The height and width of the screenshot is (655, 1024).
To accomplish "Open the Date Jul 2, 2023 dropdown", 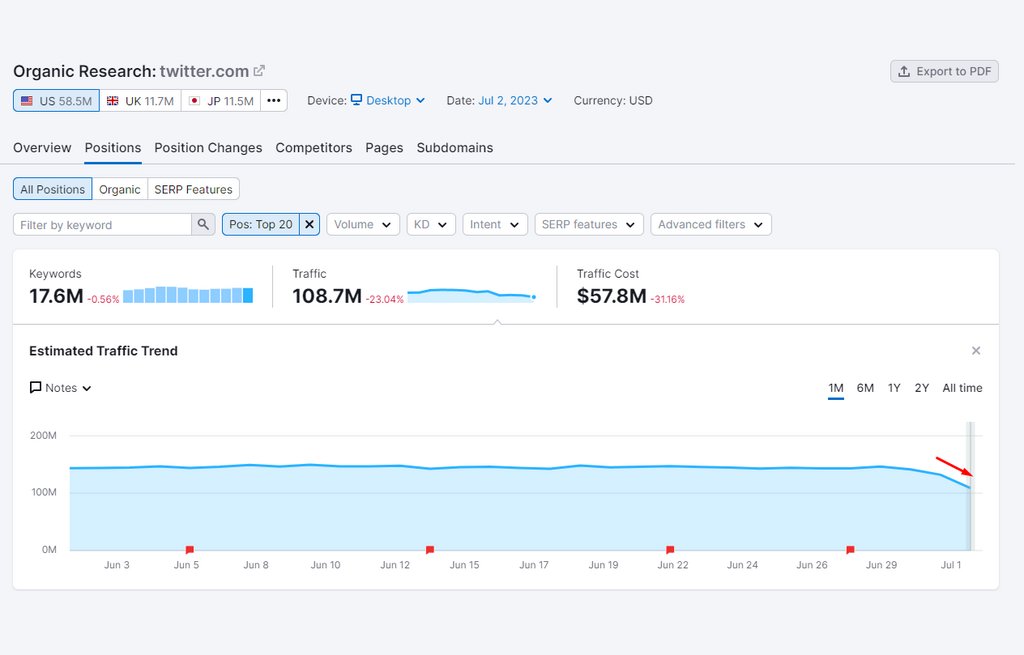I will coord(515,101).
